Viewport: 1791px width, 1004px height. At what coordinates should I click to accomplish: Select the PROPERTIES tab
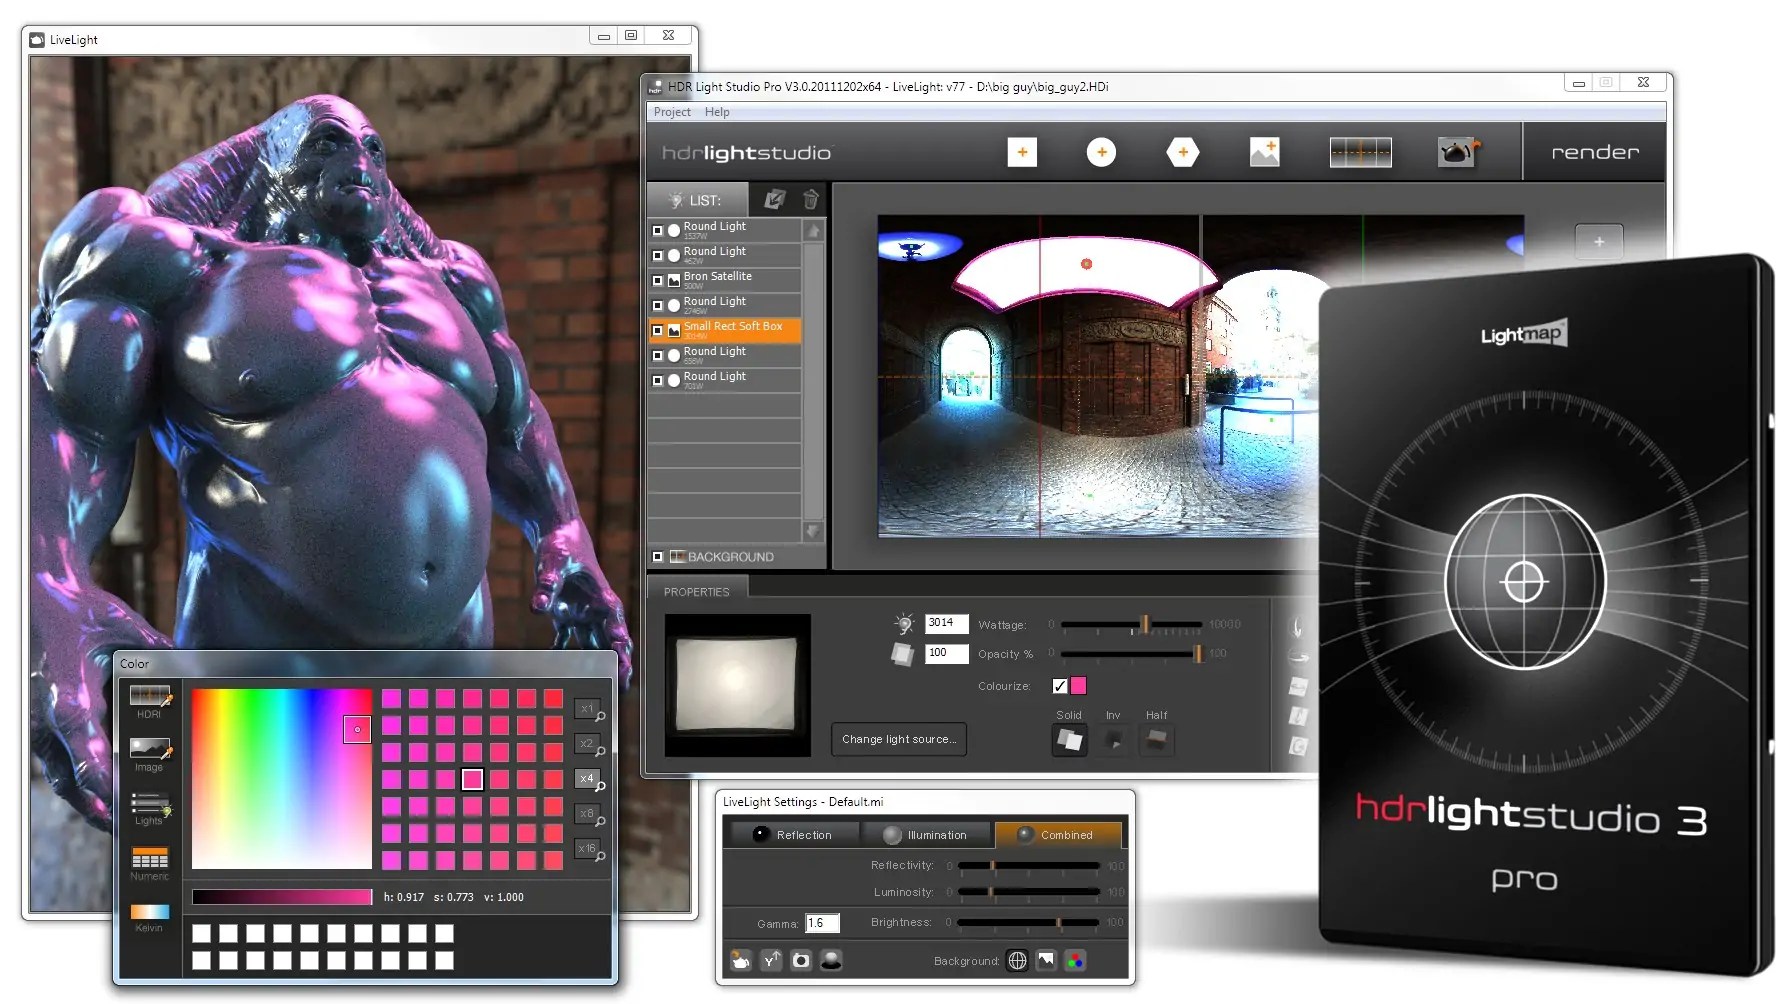pyautogui.click(x=697, y=592)
